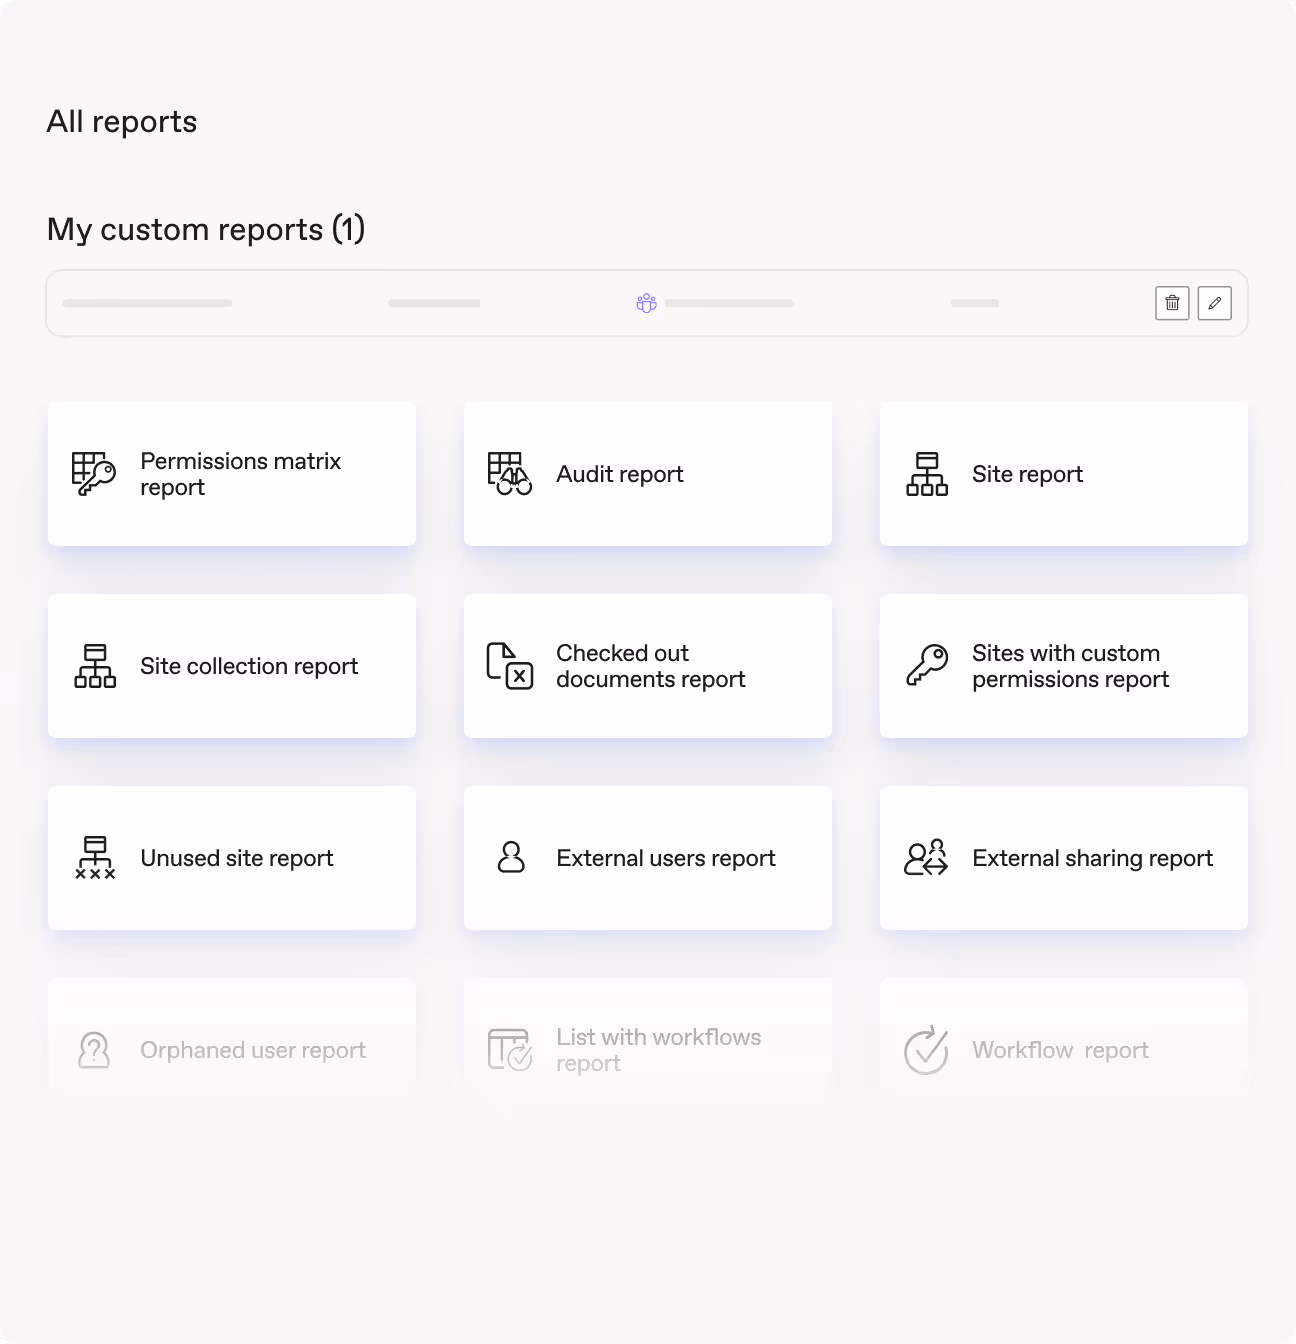The width and height of the screenshot is (1296, 1344).
Task: Click the Permissions matrix key grid icon
Action: (x=94, y=474)
